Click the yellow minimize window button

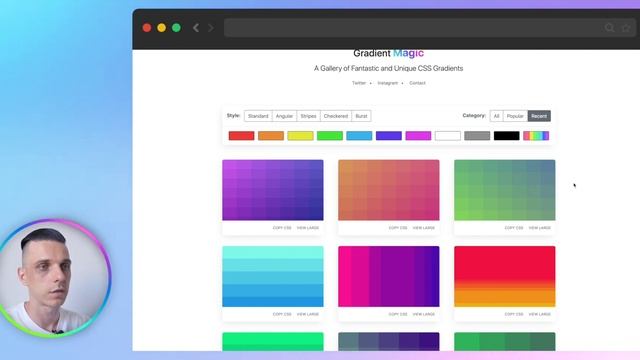(162, 28)
